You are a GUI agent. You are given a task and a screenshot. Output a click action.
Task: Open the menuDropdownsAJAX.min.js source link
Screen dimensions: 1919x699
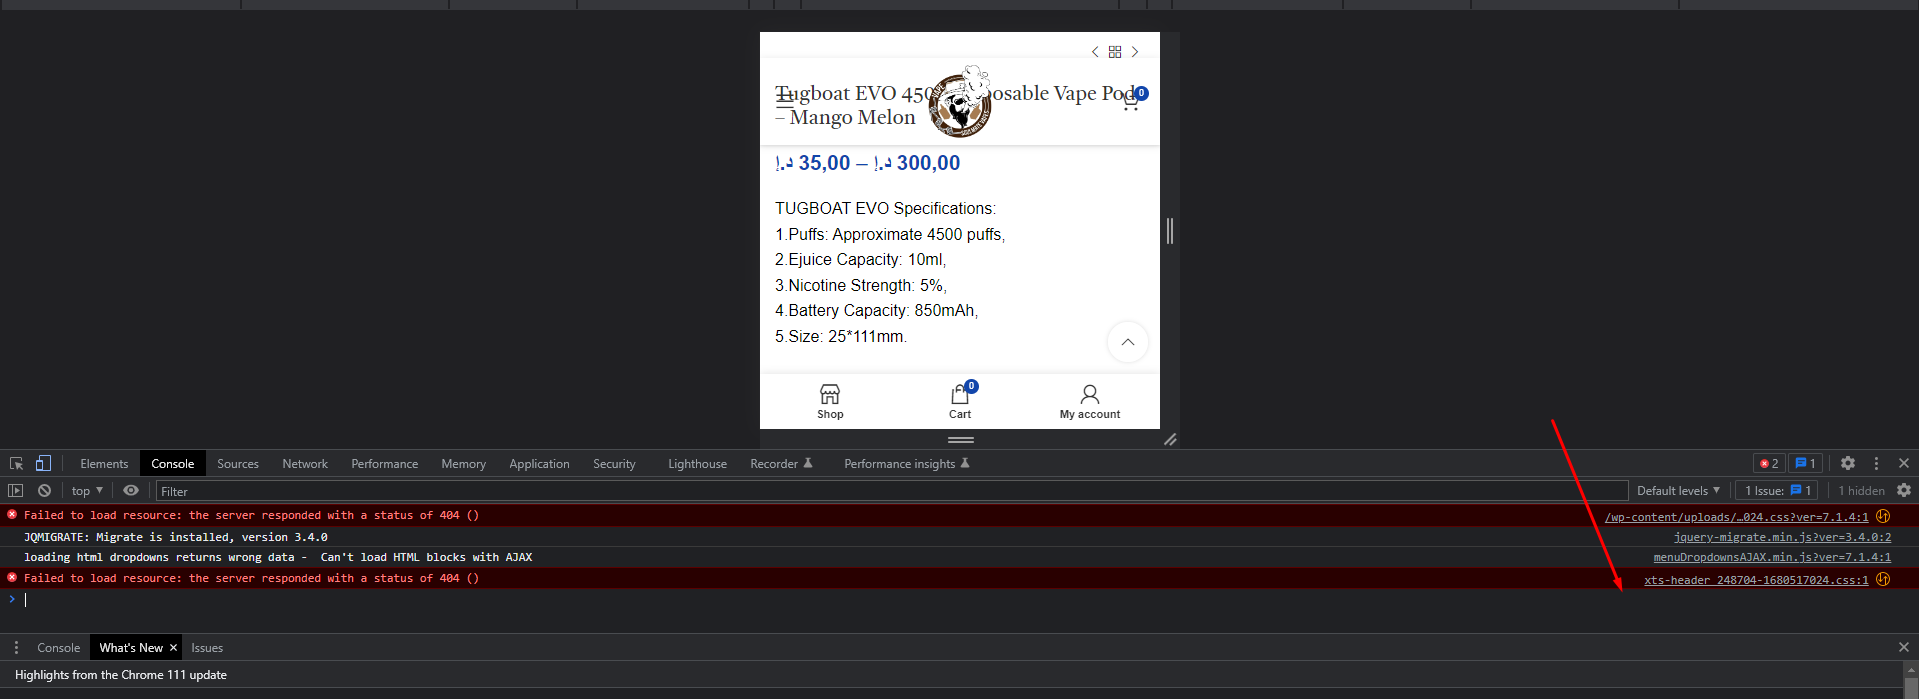coord(1772,557)
